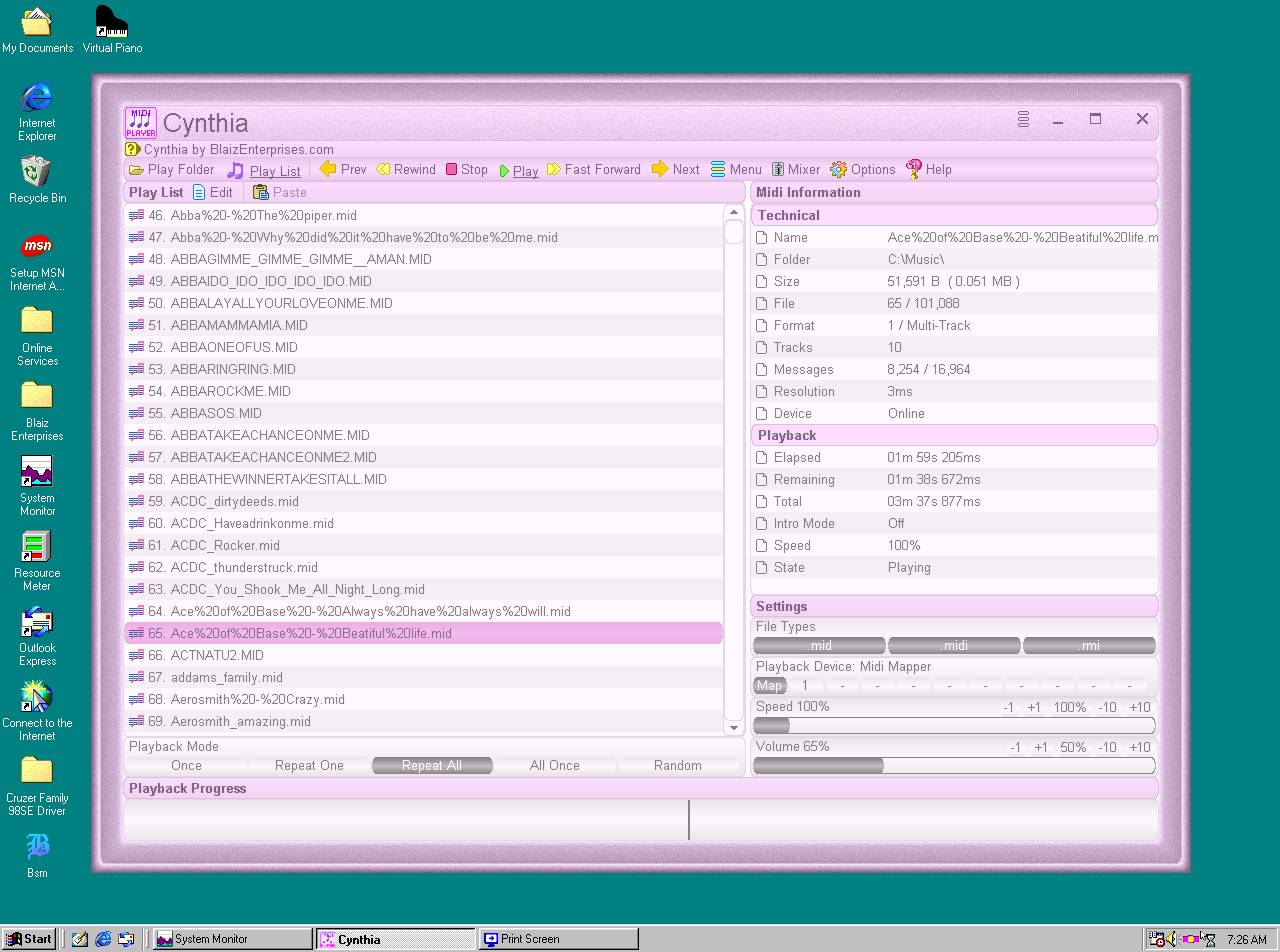The image size is (1280, 952).
Task: Click the play list scroll up arrow
Action: (x=734, y=212)
